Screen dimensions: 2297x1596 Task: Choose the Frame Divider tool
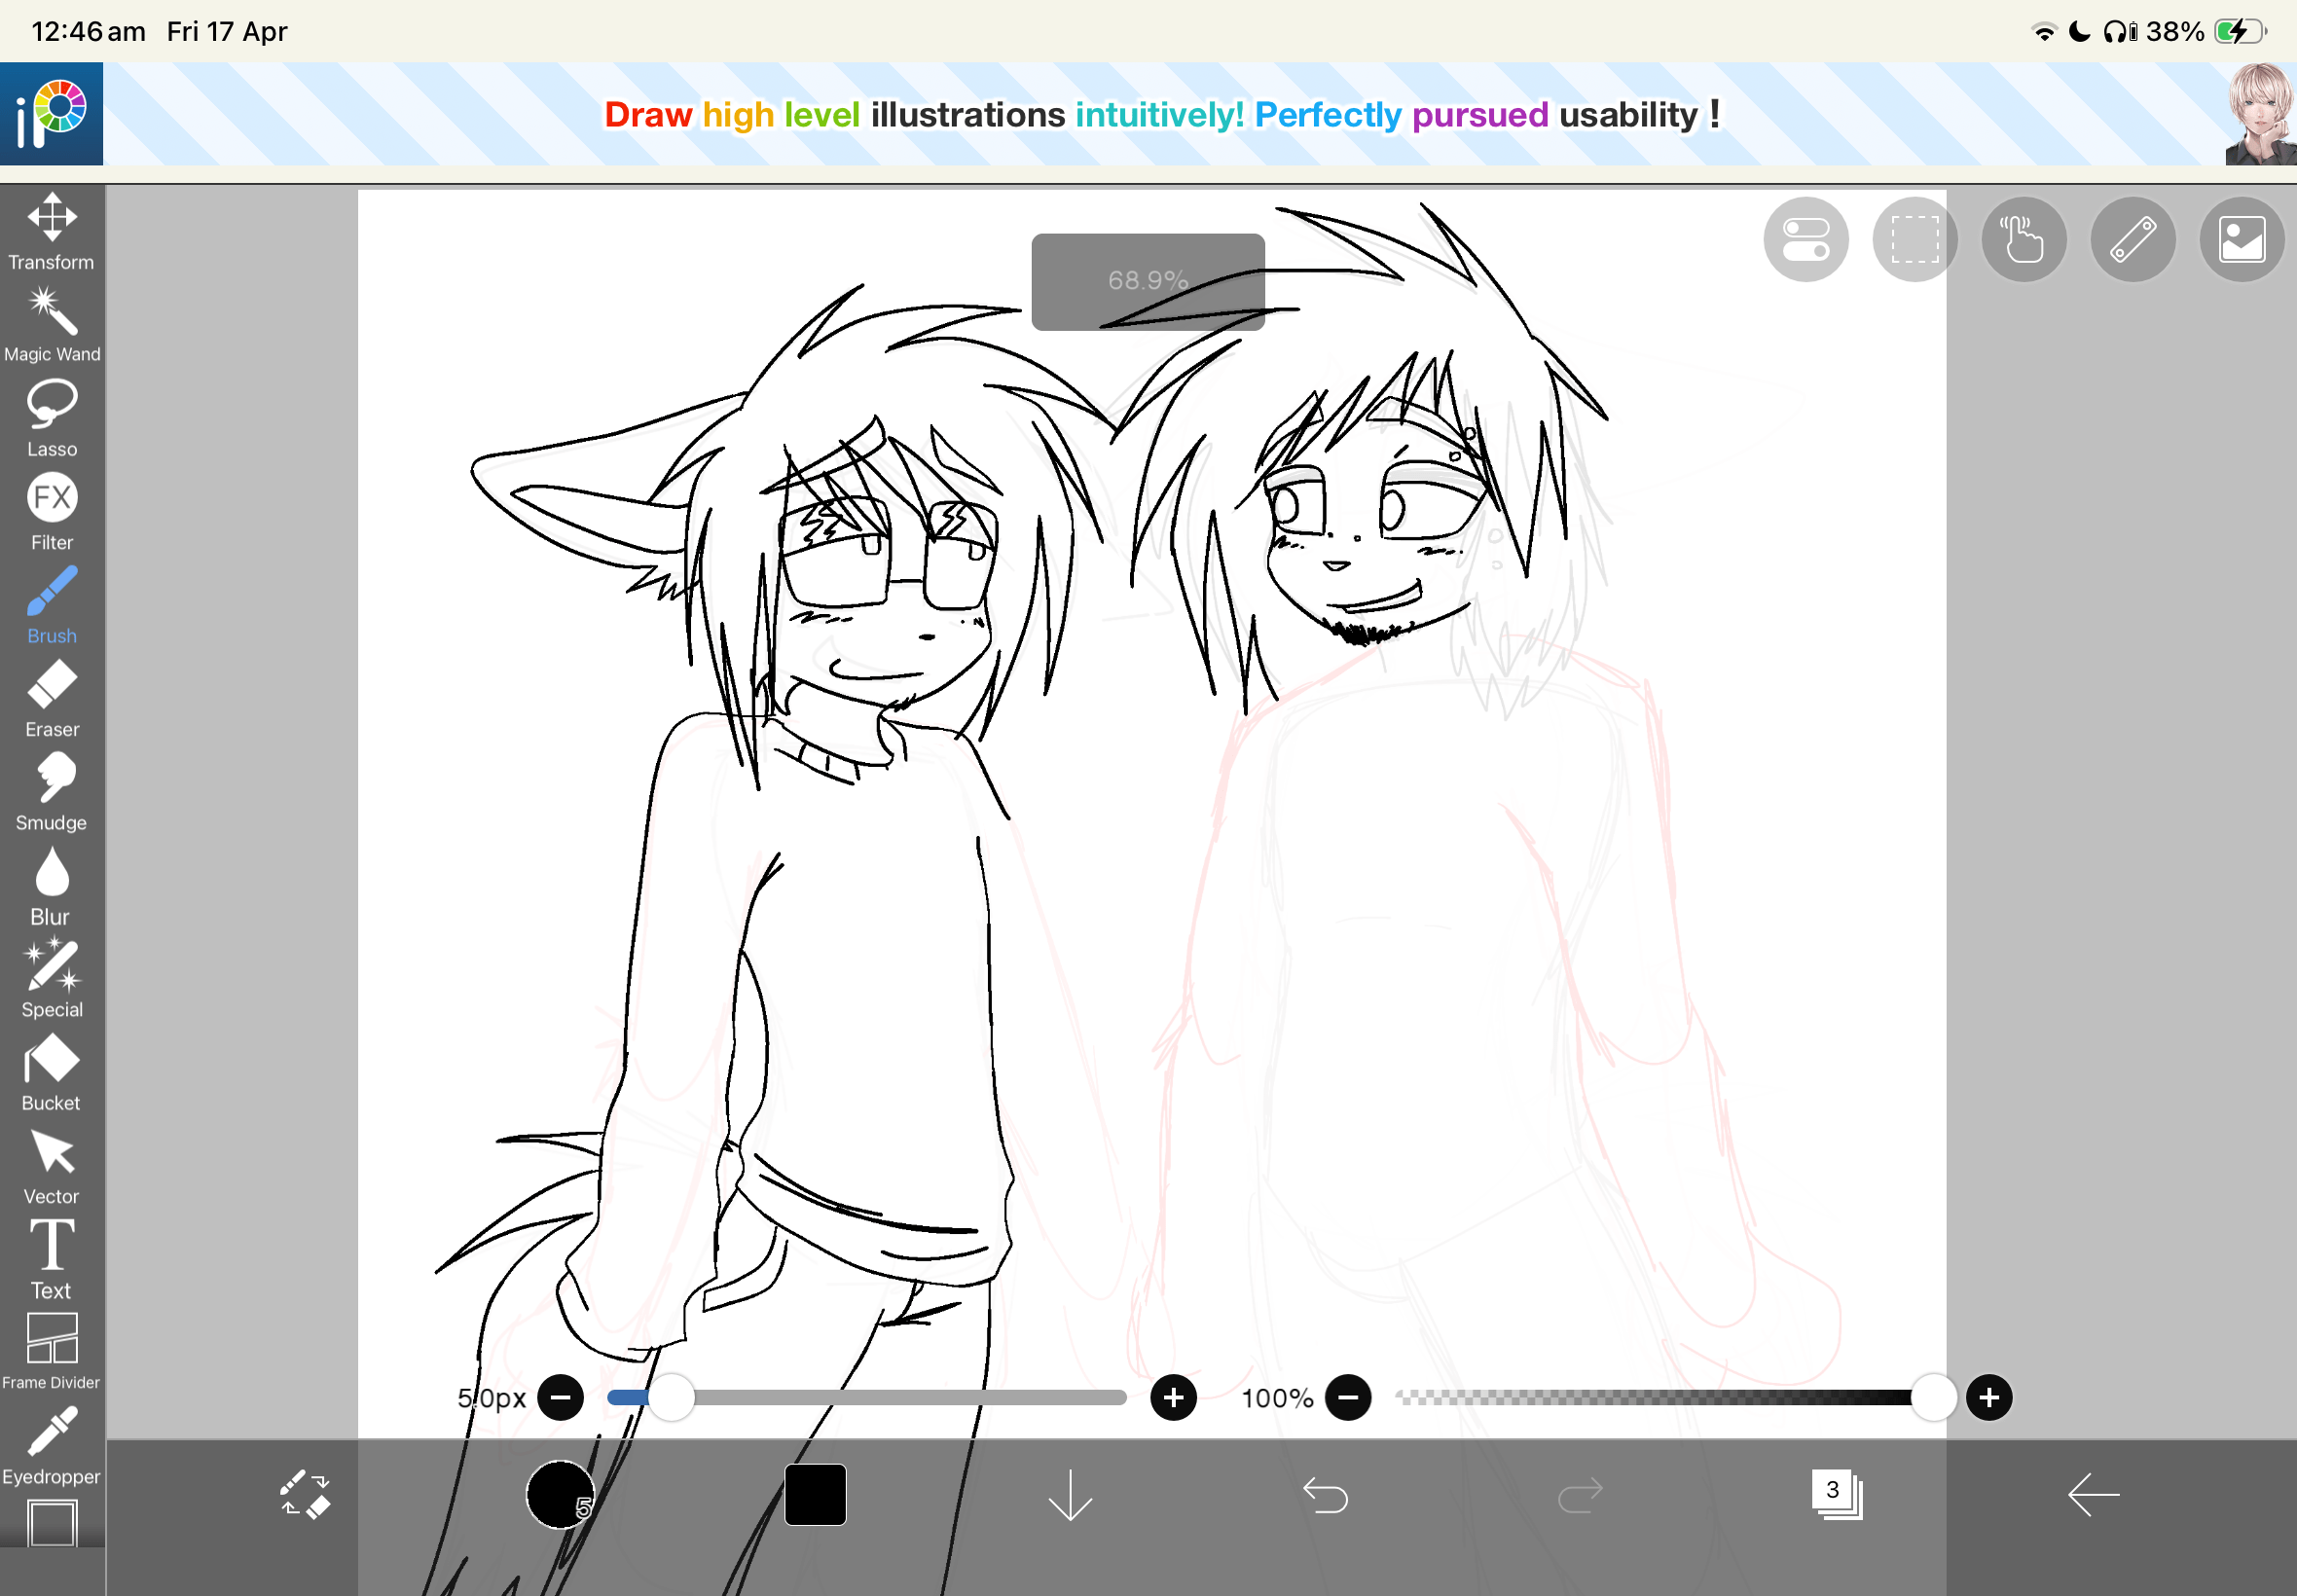coord(51,1350)
